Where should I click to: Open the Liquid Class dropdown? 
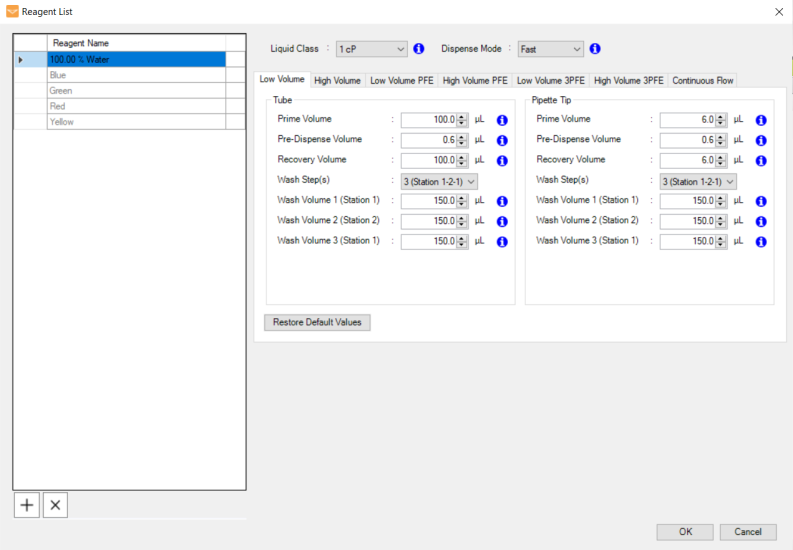[x=371, y=49]
